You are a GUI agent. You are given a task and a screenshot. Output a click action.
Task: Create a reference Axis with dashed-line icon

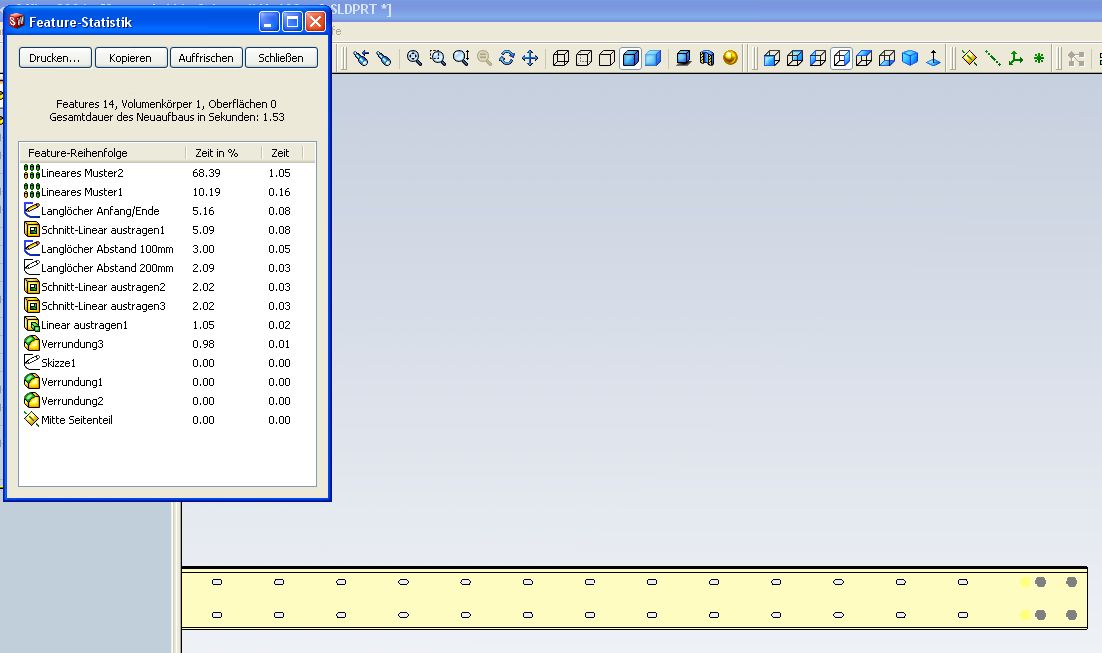click(x=992, y=58)
